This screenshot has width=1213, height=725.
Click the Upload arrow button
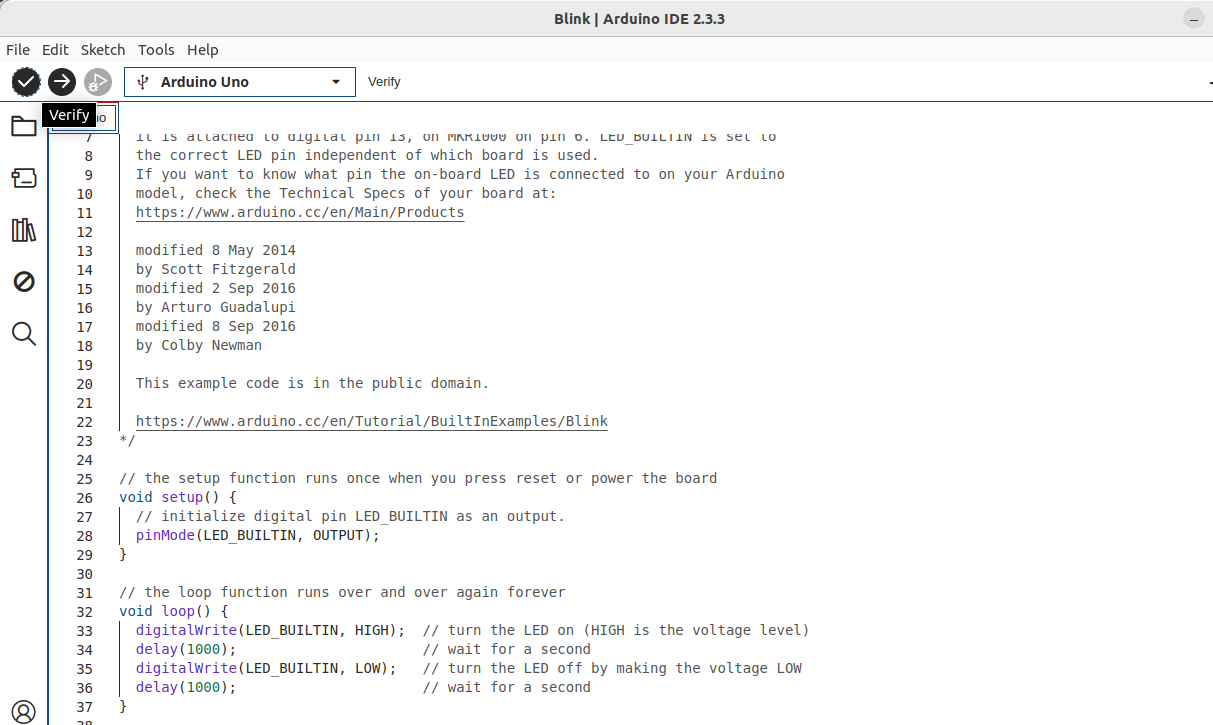pyautogui.click(x=62, y=82)
